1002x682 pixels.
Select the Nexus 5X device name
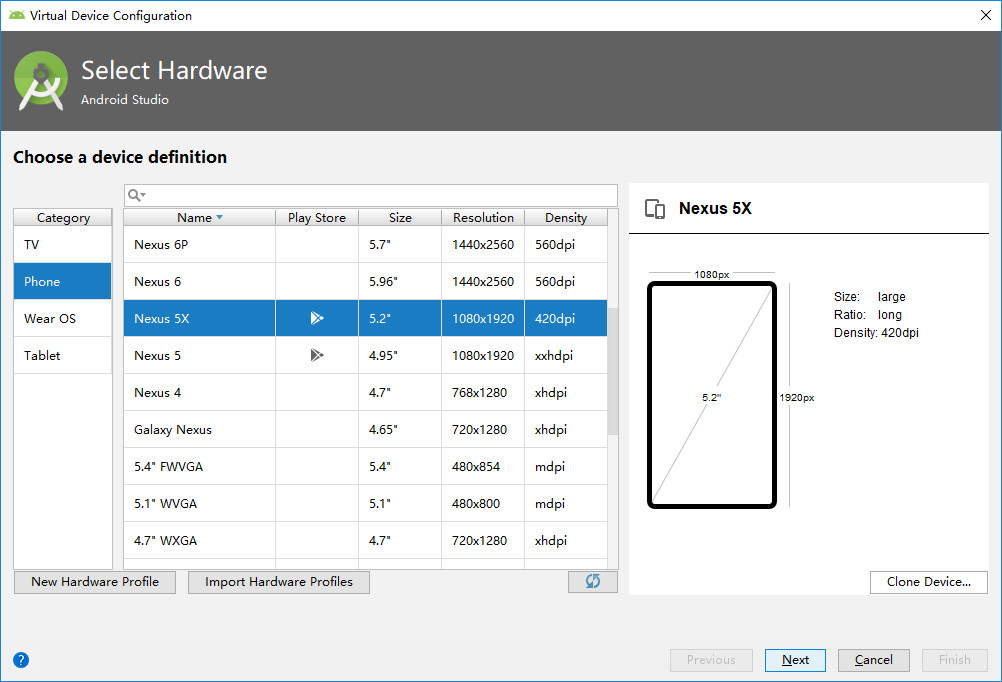162,318
